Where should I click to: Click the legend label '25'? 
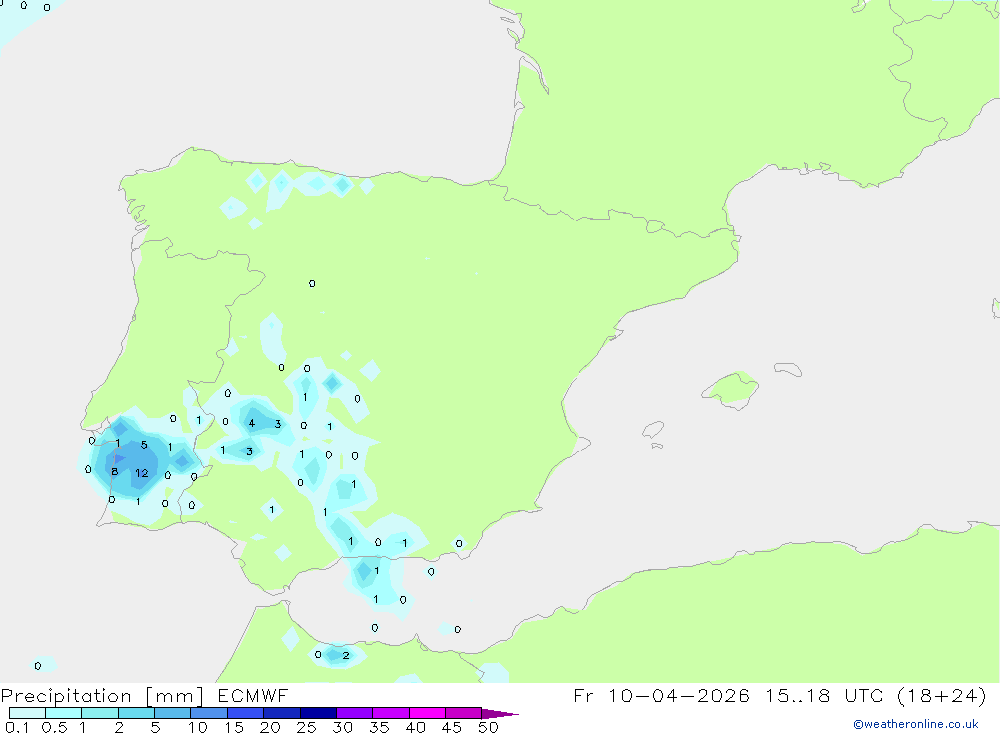coord(306,727)
